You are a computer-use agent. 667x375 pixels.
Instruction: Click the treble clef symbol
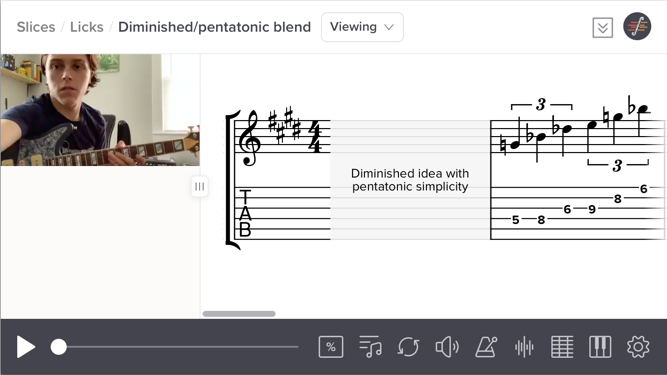(x=249, y=138)
